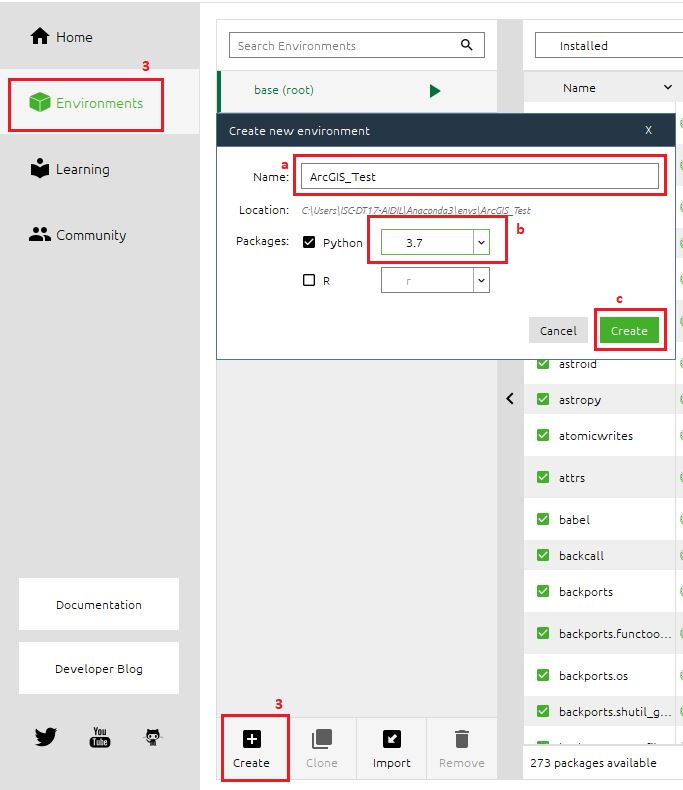This screenshot has height=790, width=683.
Task: Enable the R package checkbox
Action: (309, 280)
